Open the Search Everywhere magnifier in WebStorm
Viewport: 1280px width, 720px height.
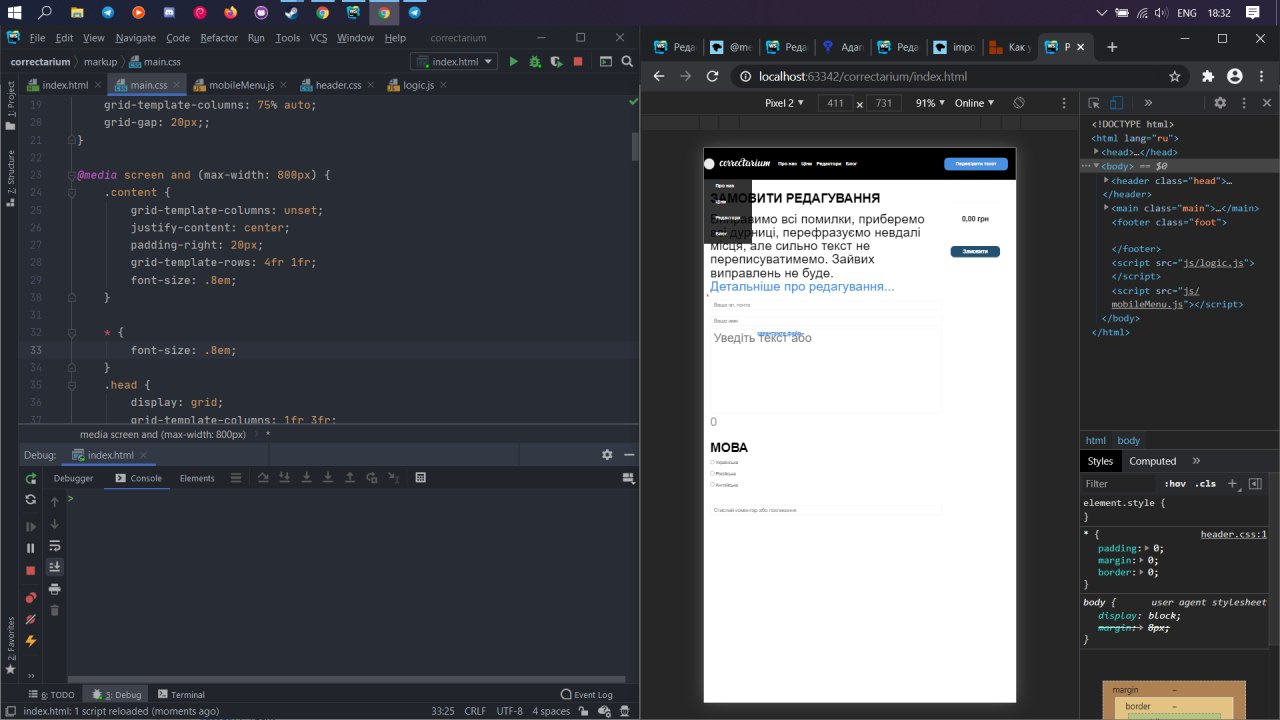pos(627,62)
